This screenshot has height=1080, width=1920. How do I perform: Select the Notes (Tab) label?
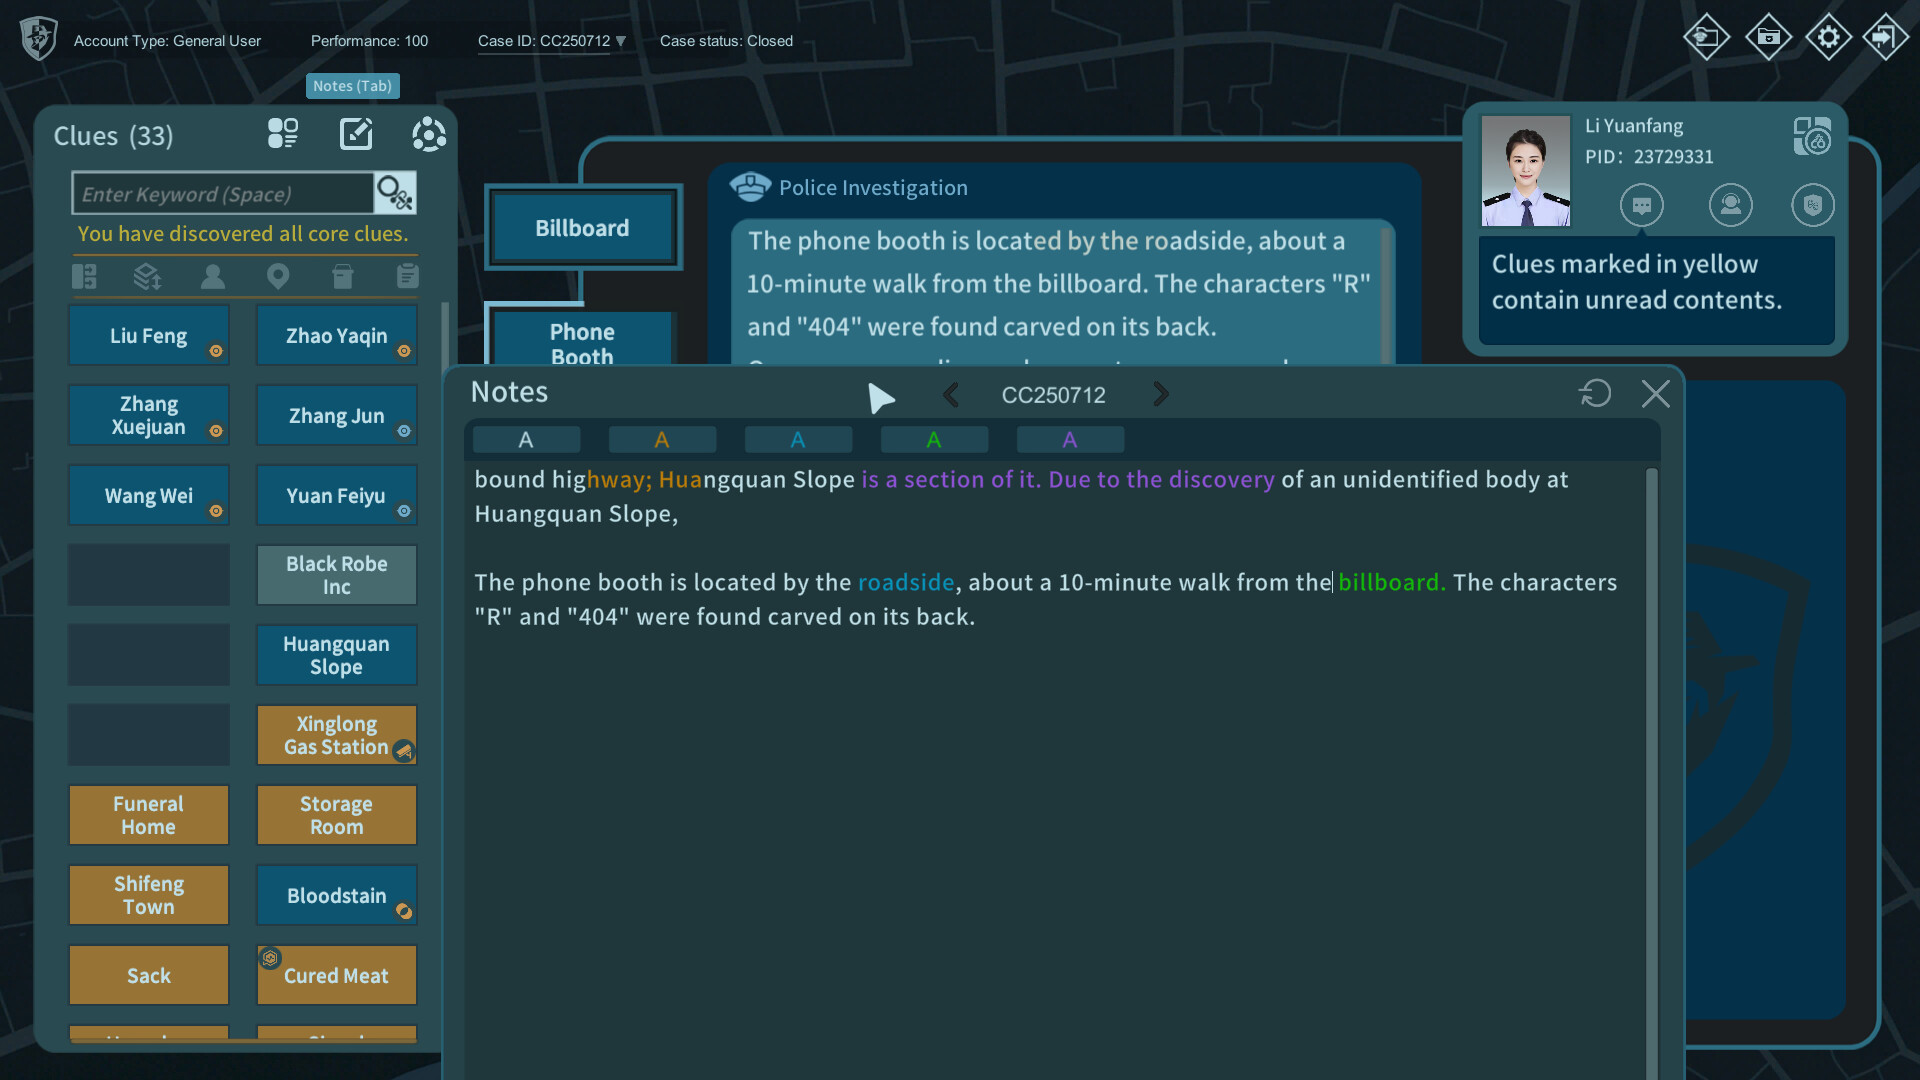[352, 86]
